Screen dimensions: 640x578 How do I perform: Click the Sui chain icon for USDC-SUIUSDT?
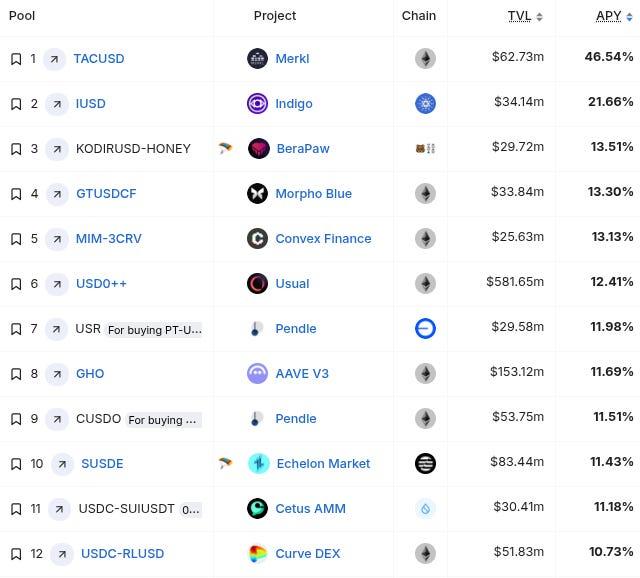pos(425,509)
